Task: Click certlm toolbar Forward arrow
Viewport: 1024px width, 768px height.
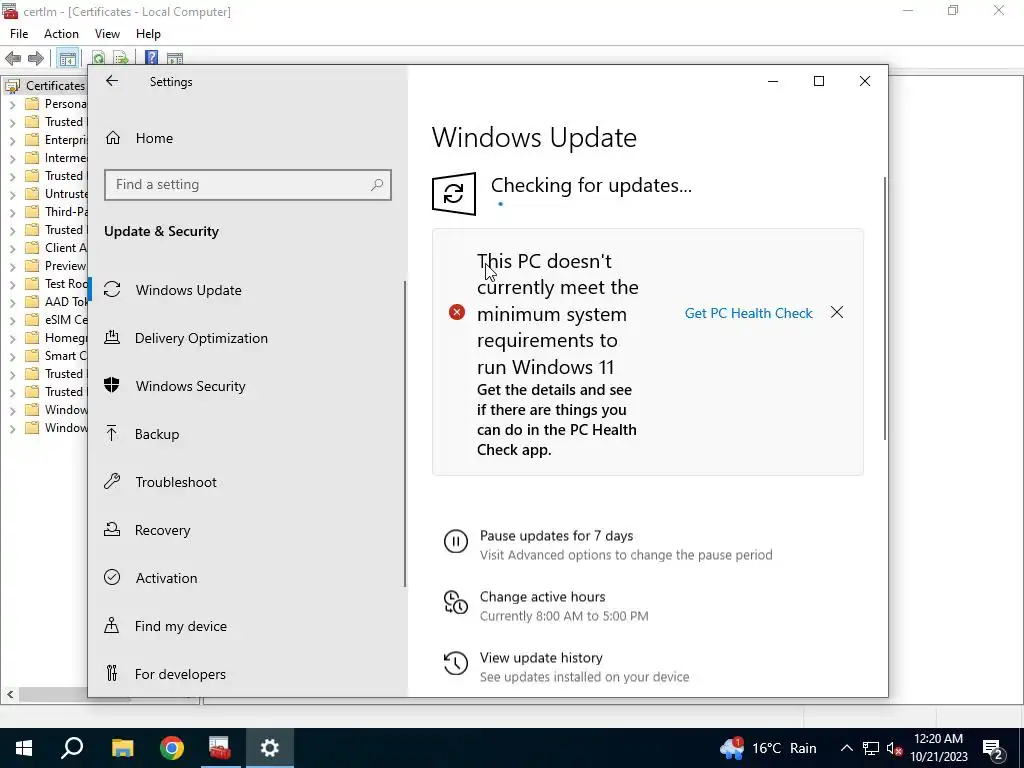Action: (x=36, y=58)
